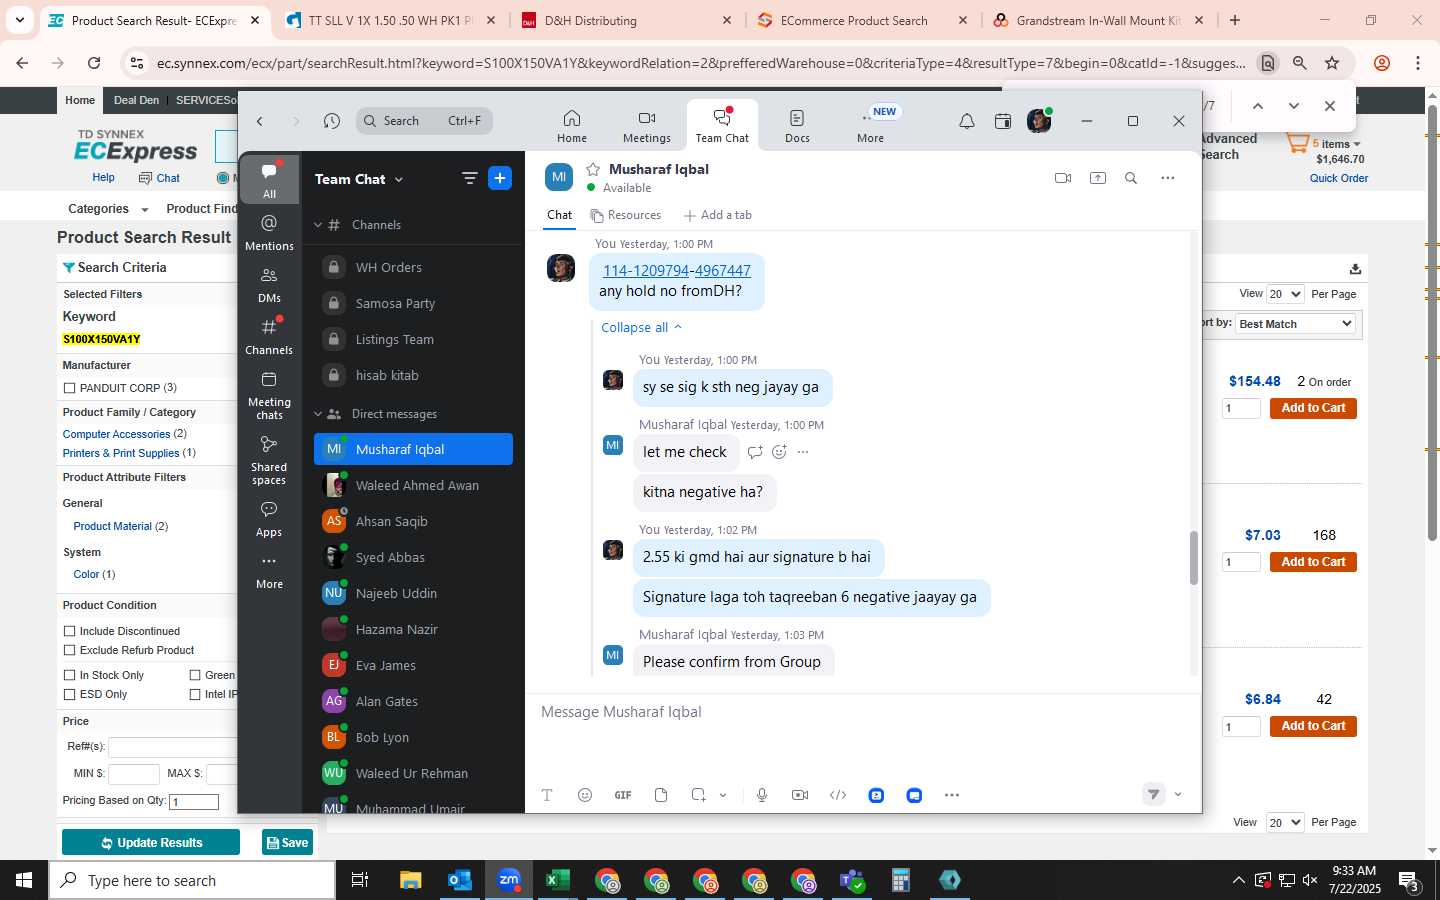The width and height of the screenshot is (1440, 900).
Task: Select All in Zoom left sidebar
Action: tap(269, 179)
